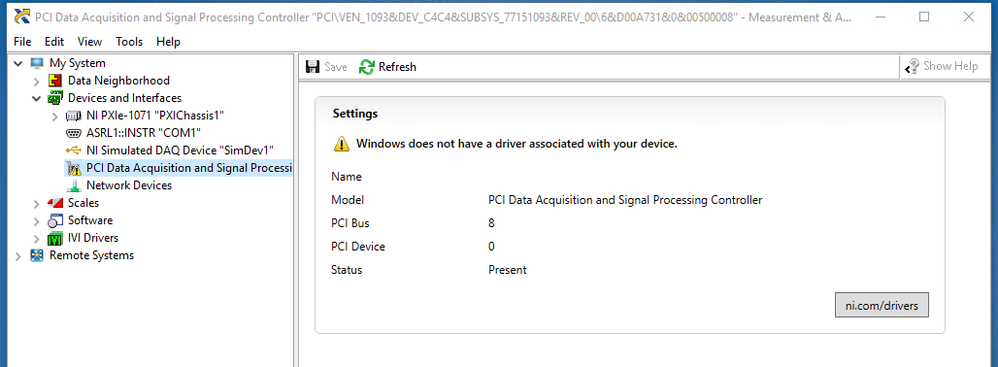Click the NI Simulated DAQ Device USB icon
This screenshot has height=367, width=998.
[x=73, y=150]
